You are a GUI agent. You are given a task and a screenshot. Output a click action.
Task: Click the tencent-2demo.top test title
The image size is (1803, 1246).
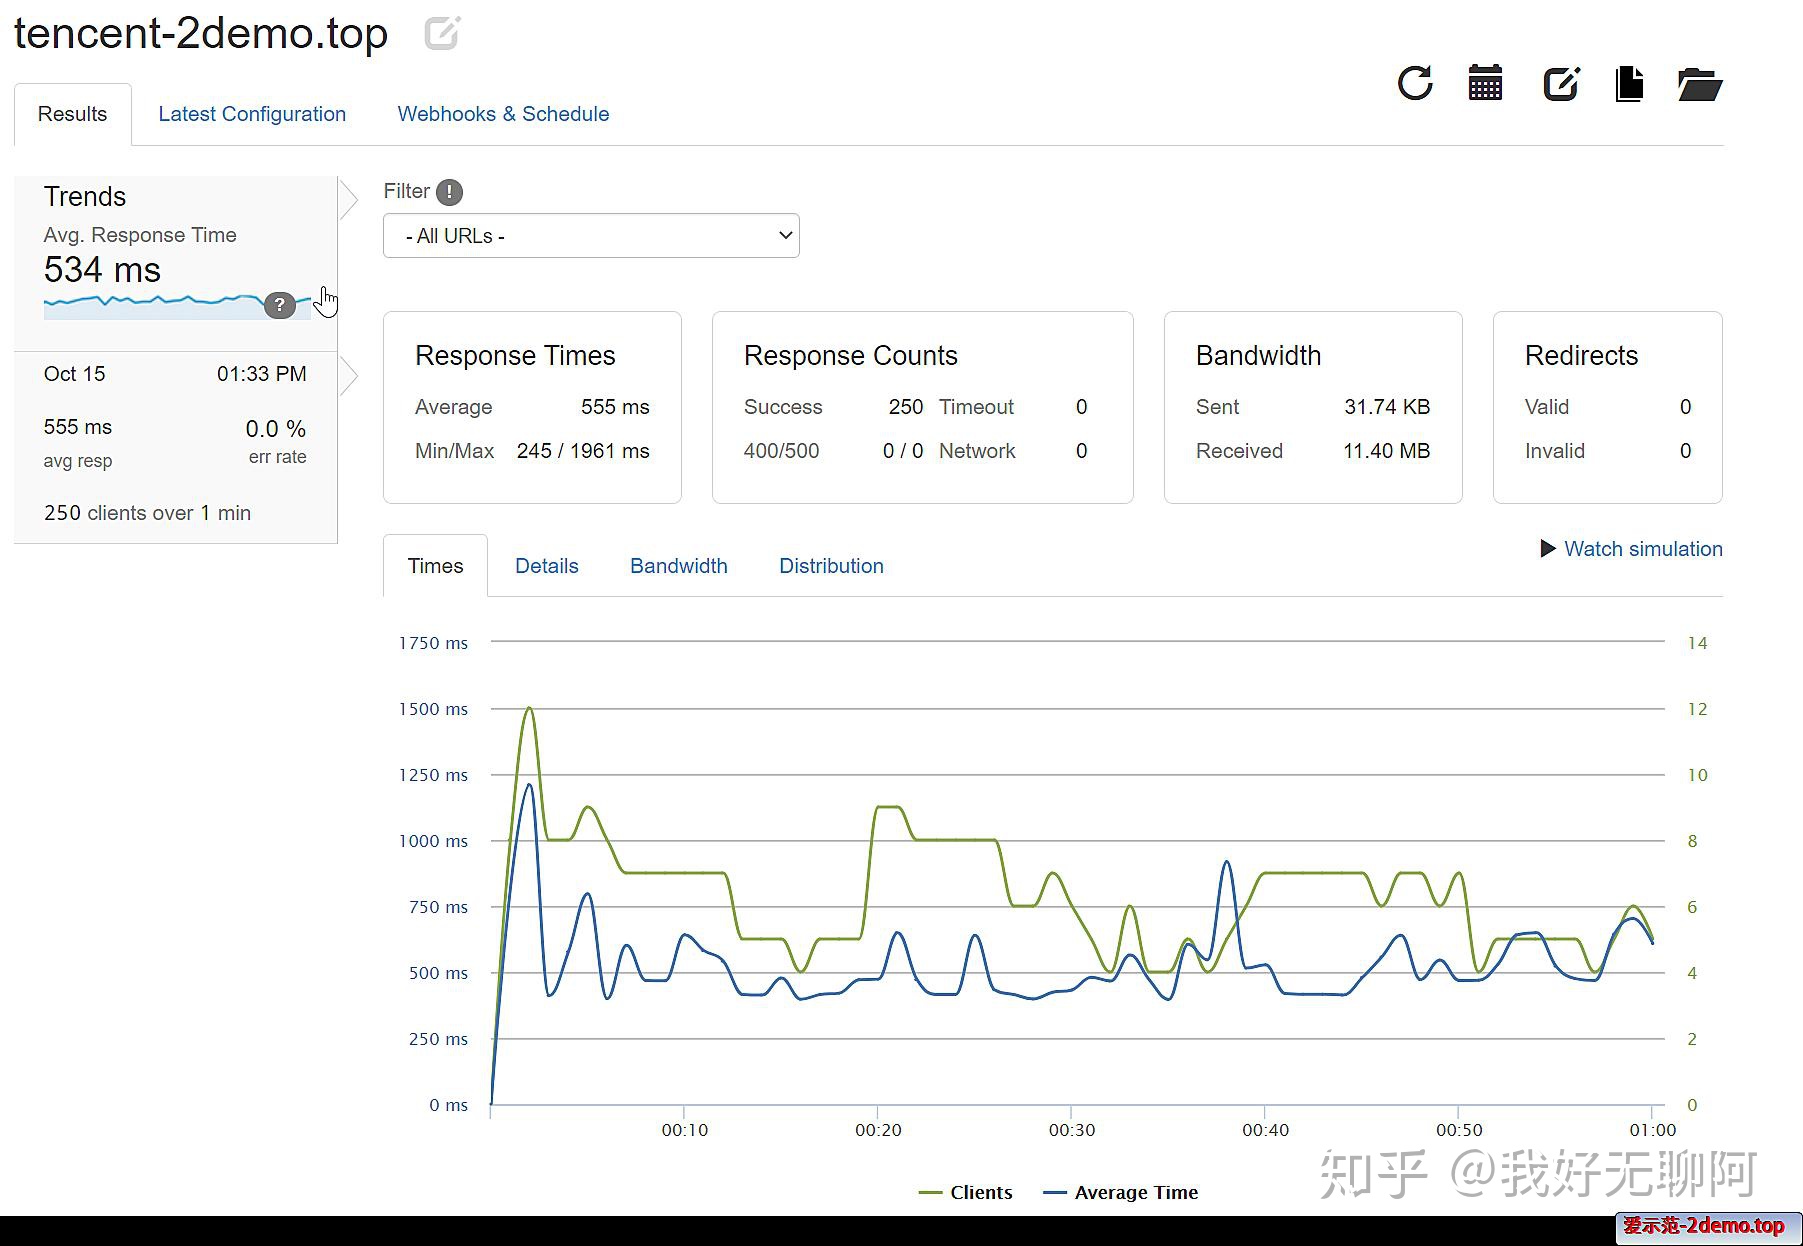click(x=201, y=33)
